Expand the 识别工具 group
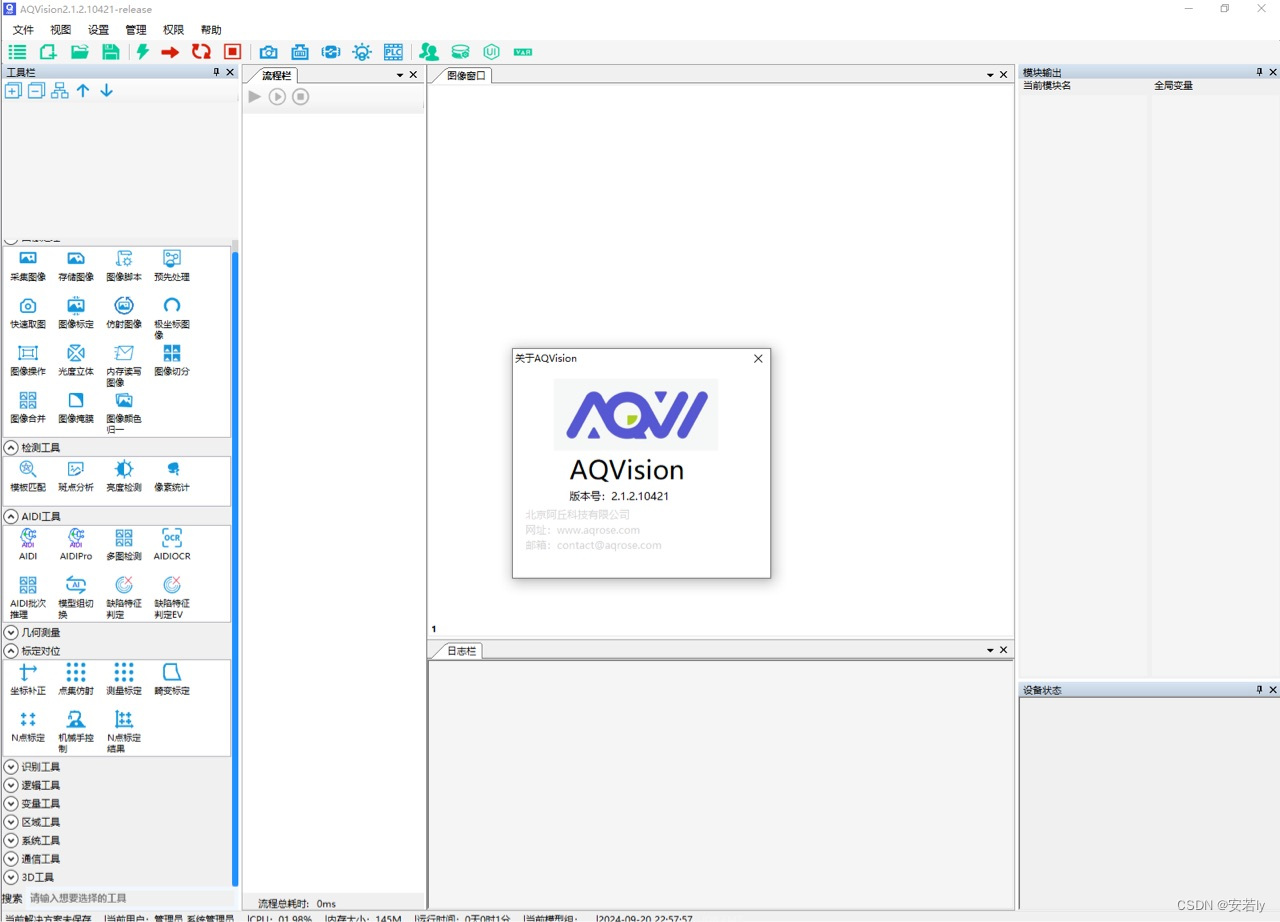1280x922 pixels. coord(11,767)
